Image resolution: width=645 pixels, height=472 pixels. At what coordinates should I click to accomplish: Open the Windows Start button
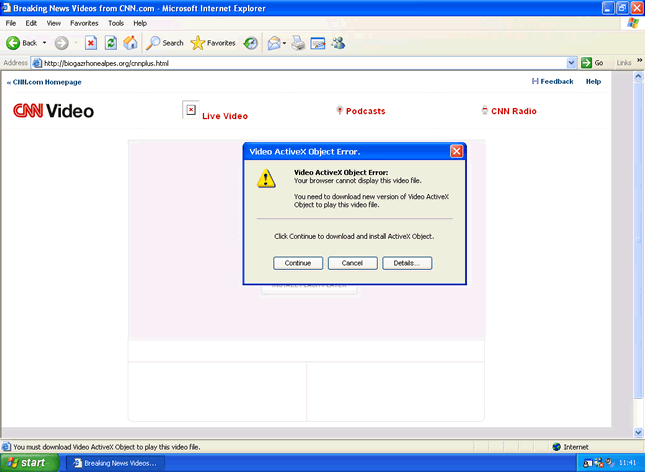pos(29,463)
